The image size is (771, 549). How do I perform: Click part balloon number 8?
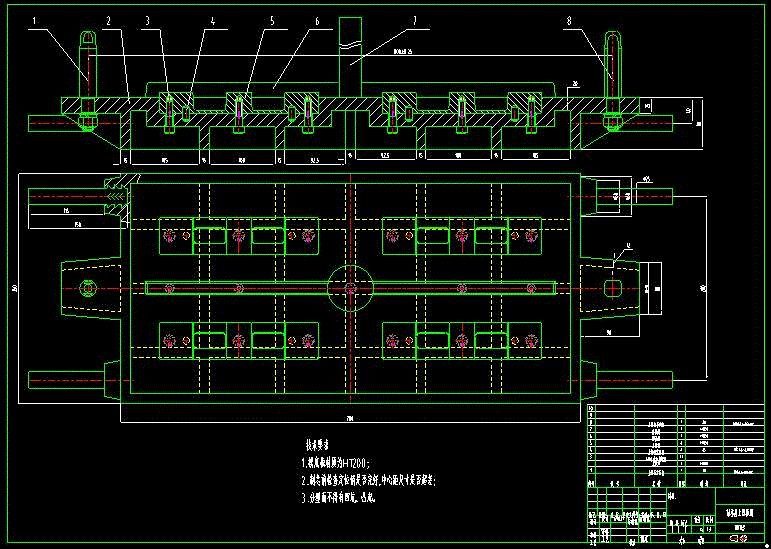pos(569,21)
